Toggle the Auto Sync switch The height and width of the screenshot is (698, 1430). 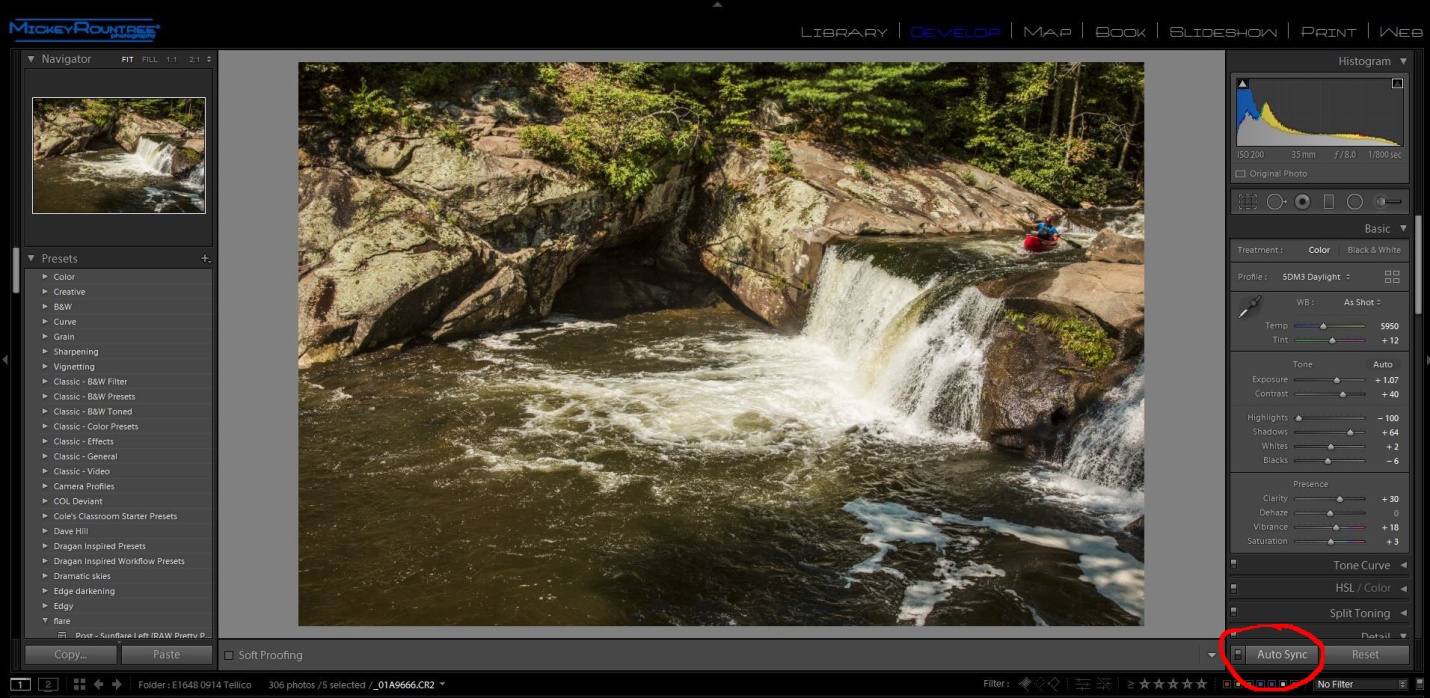click(x=1237, y=654)
